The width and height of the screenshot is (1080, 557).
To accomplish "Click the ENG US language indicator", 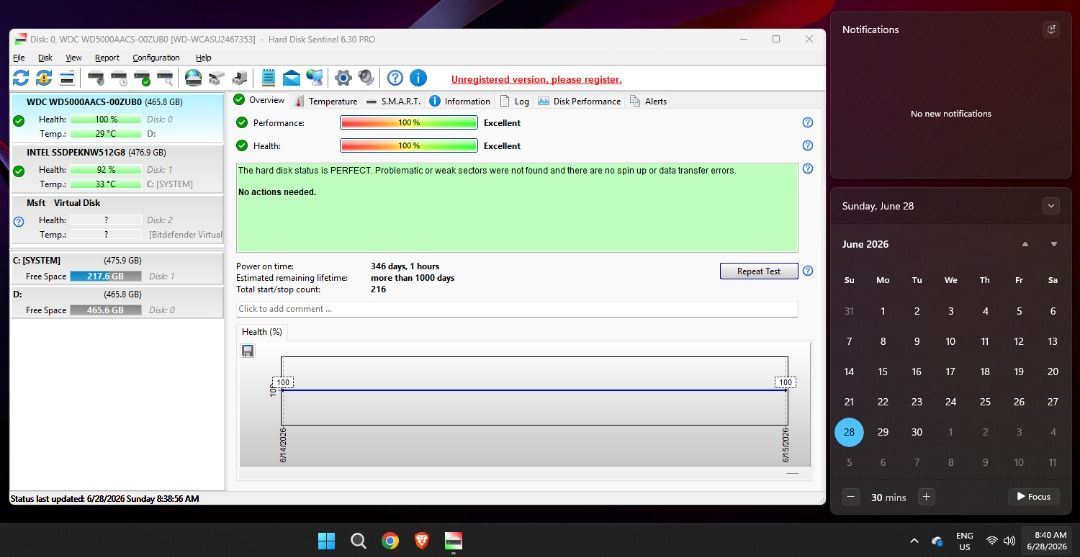I will tap(964, 540).
